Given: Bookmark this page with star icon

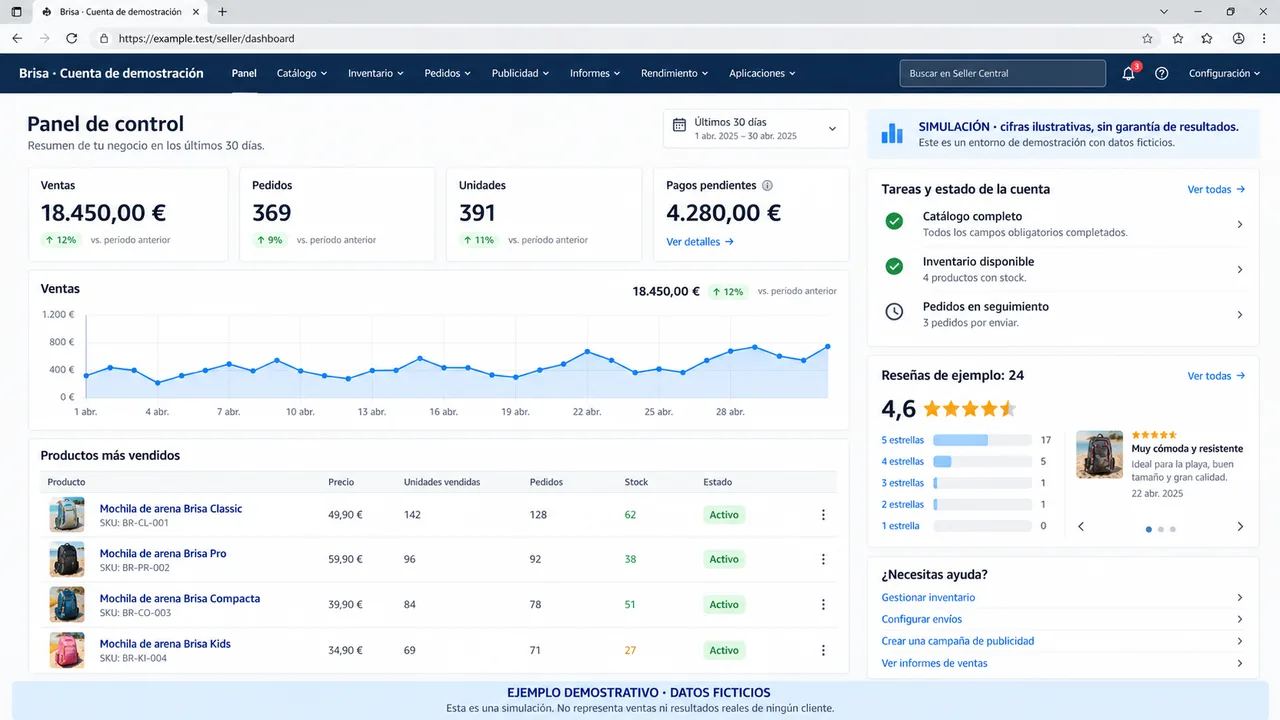Looking at the screenshot, I should 1147,38.
